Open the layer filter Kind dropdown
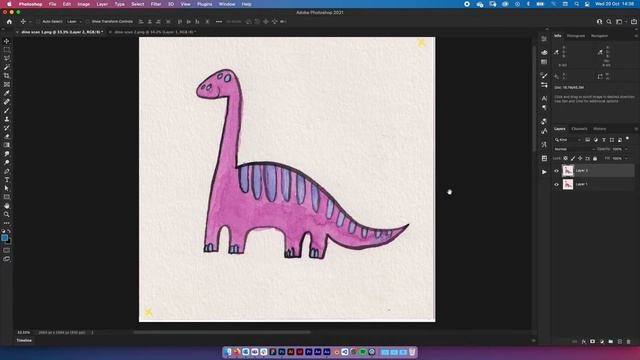 pos(567,140)
